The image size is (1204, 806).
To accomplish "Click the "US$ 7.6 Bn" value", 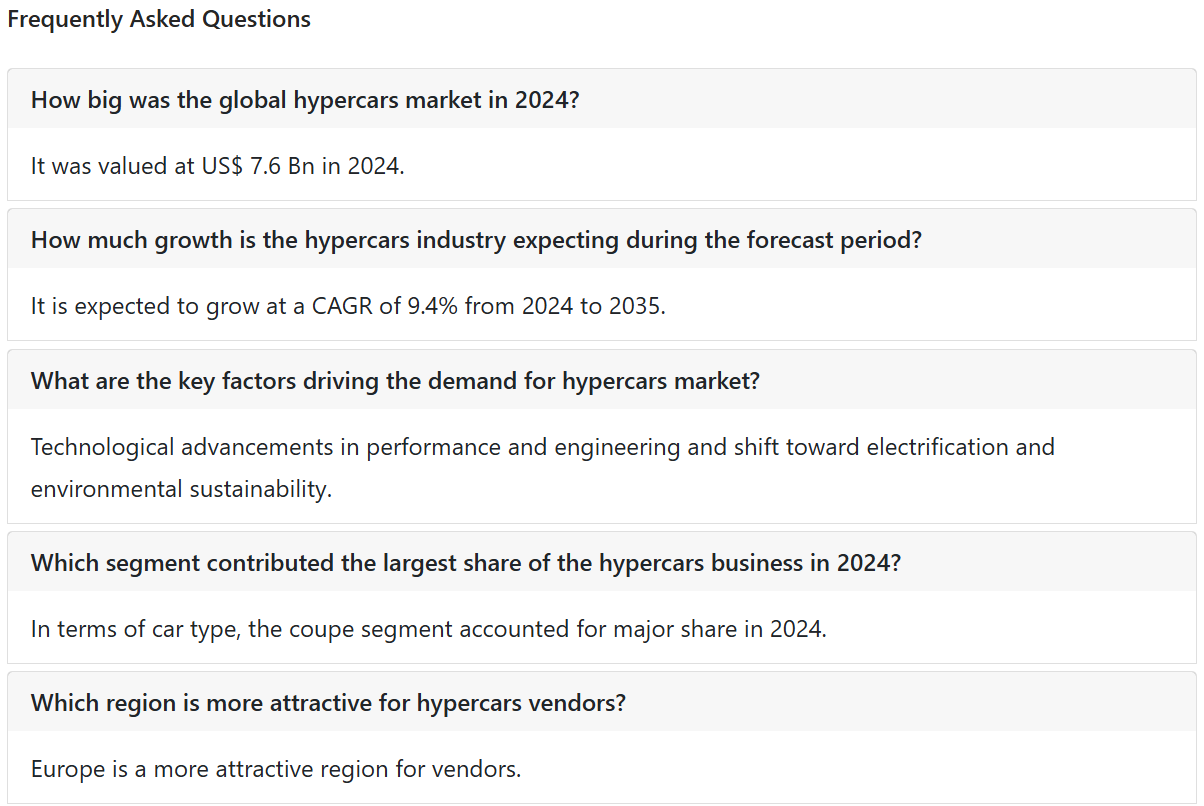I will 258,166.
